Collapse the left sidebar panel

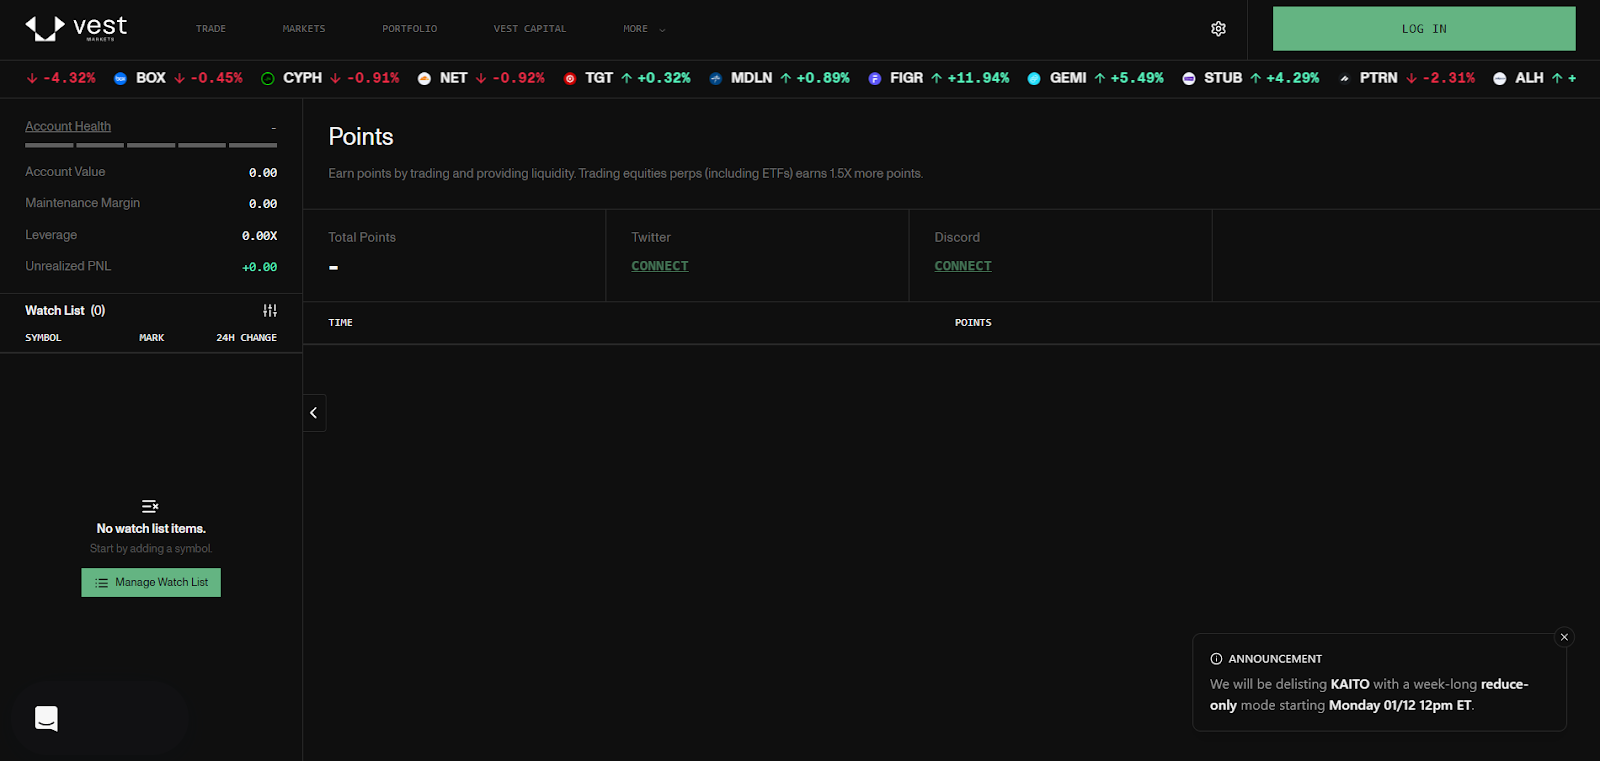coord(314,413)
